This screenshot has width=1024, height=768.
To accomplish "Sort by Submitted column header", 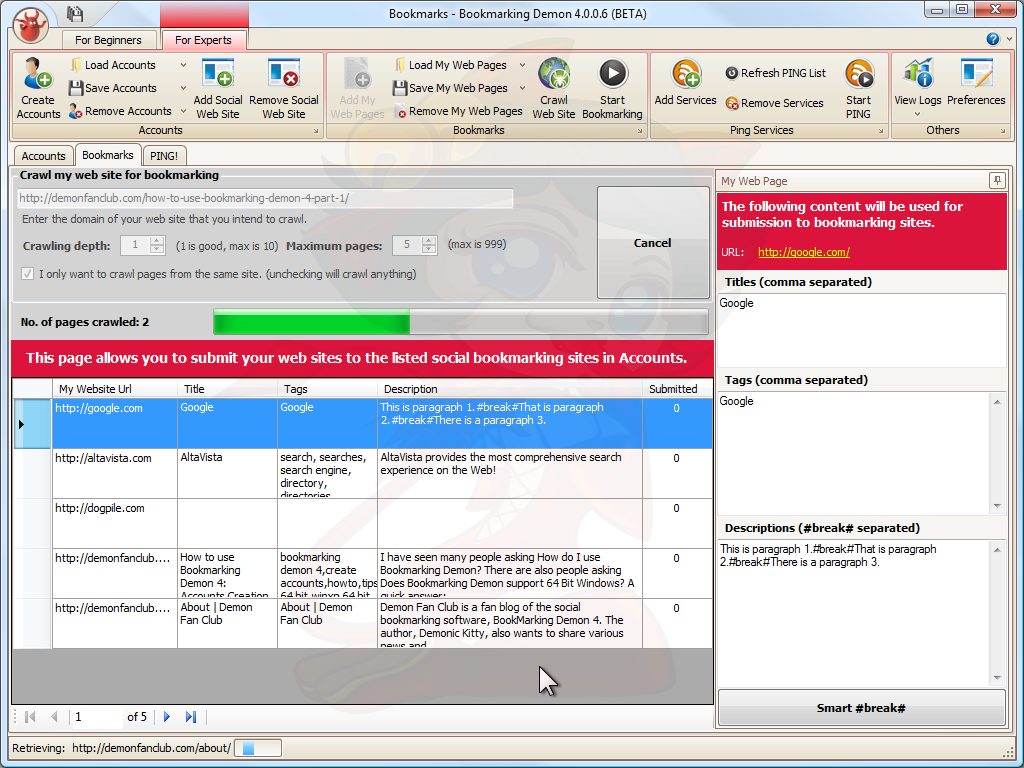I will pos(677,389).
